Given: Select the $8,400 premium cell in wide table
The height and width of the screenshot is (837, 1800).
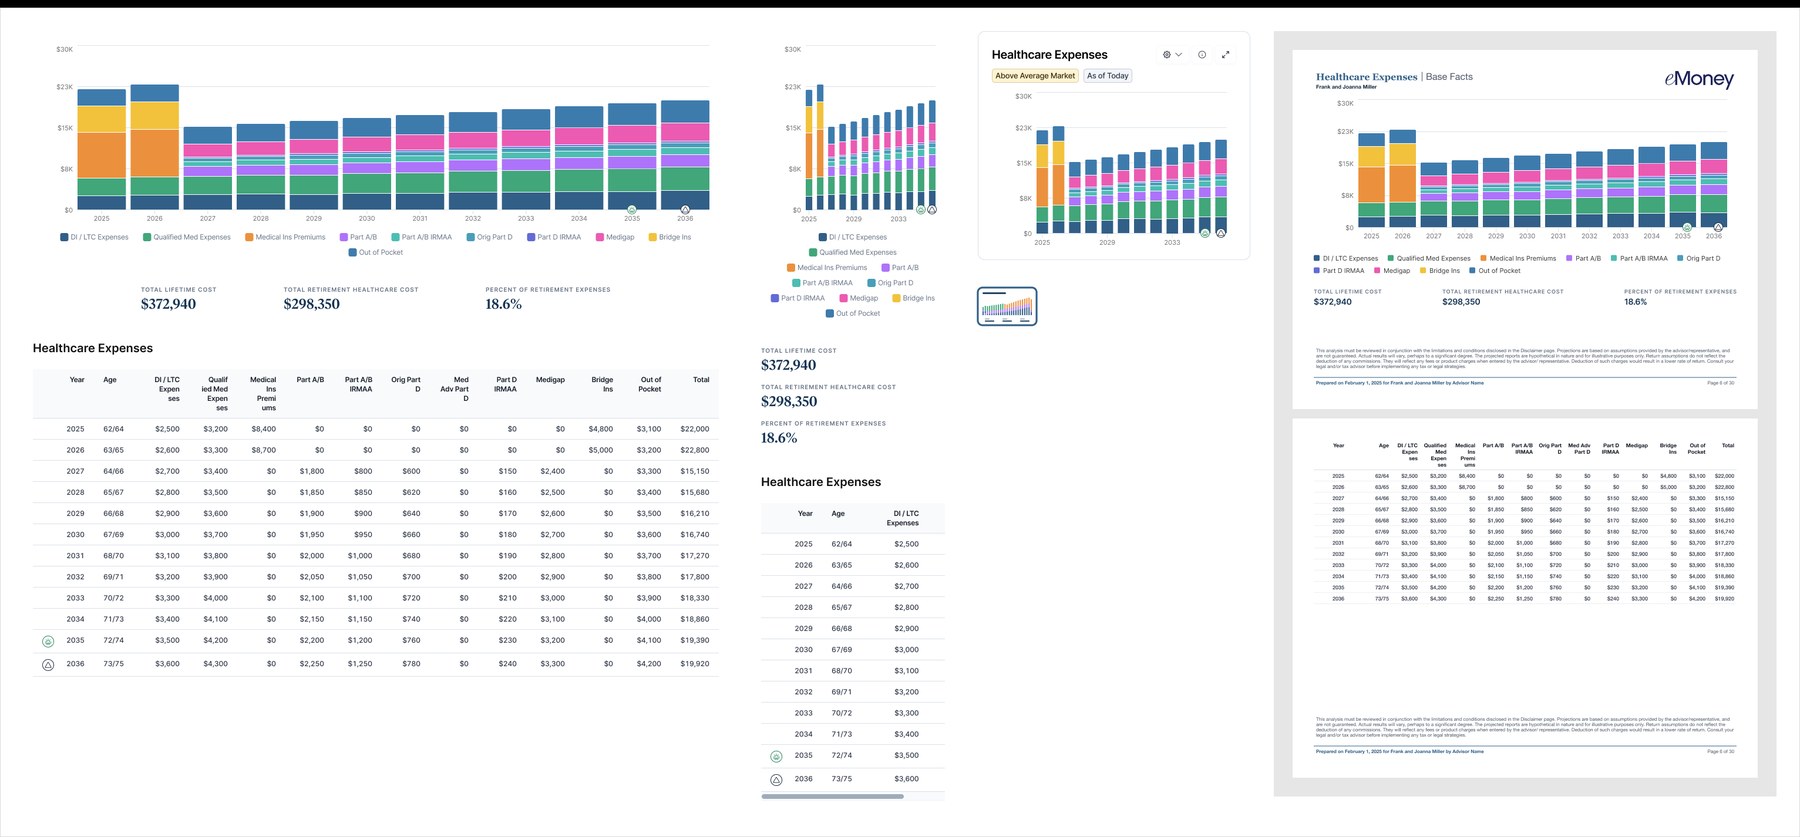Looking at the screenshot, I should click(x=263, y=429).
